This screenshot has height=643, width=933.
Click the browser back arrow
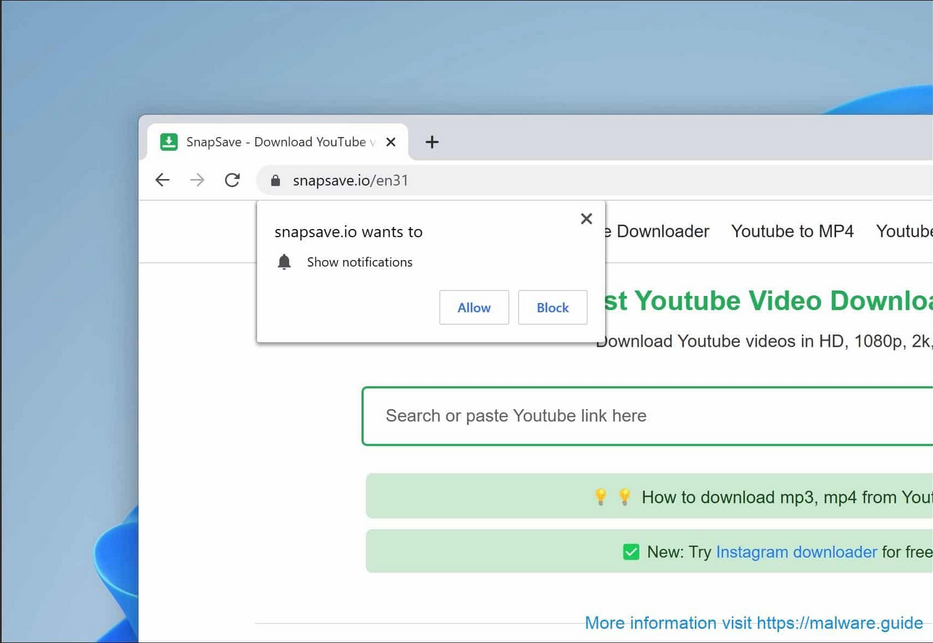pyautogui.click(x=162, y=180)
